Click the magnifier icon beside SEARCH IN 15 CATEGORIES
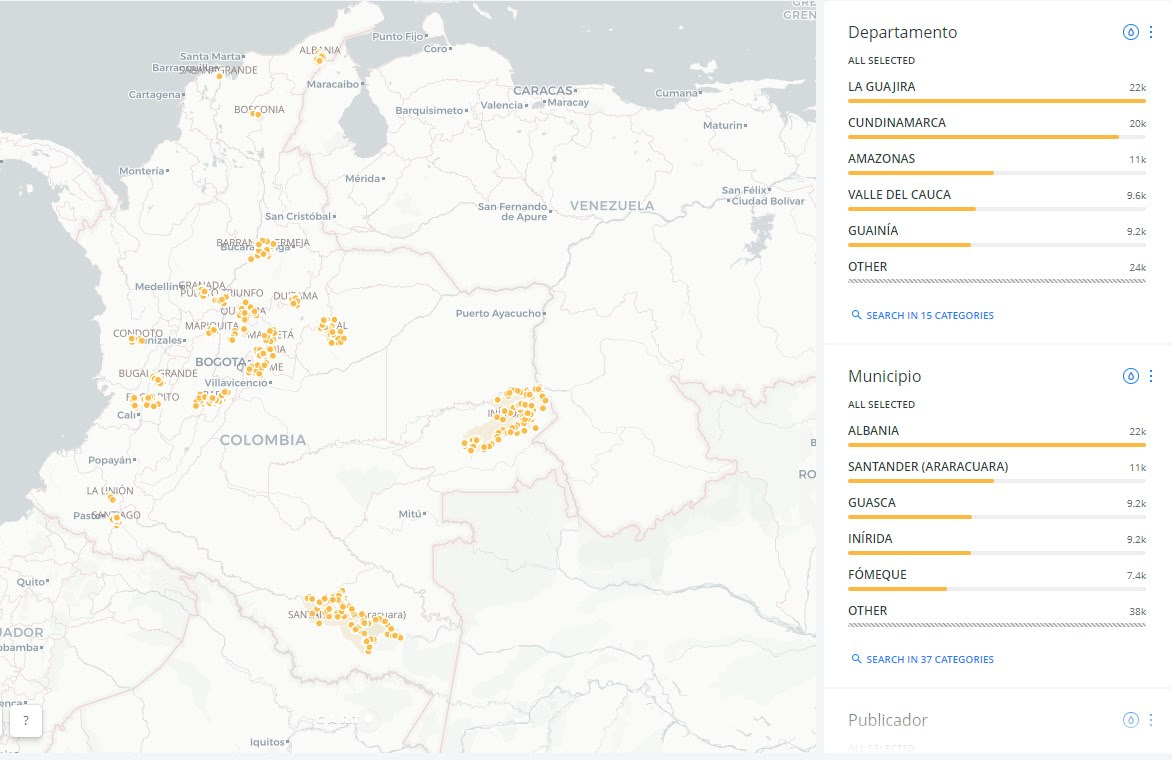This screenshot has width=1172, height=760. 856,314
